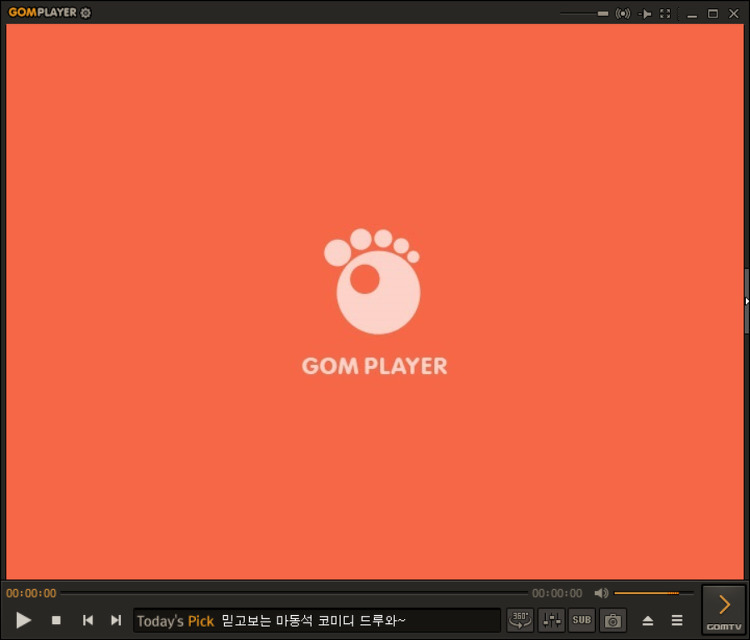Close the GOM Player window
The height and width of the screenshot is (640, 750).
point(734,13)
